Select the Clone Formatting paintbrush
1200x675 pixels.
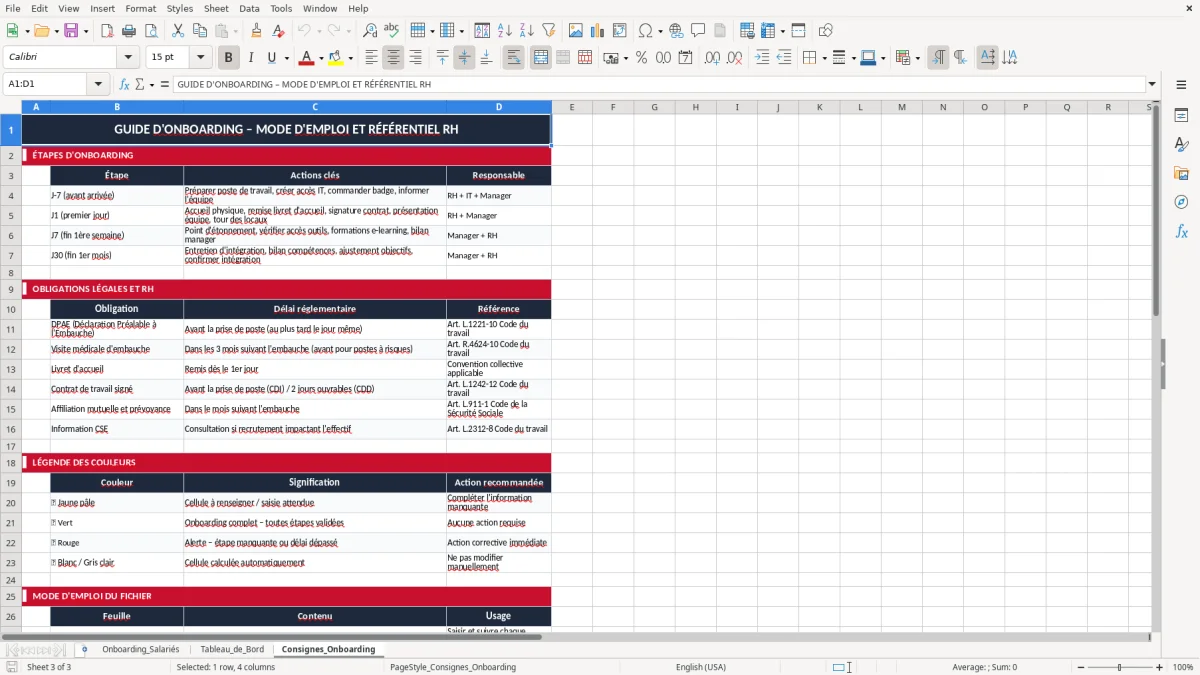(x=256, y=31)
